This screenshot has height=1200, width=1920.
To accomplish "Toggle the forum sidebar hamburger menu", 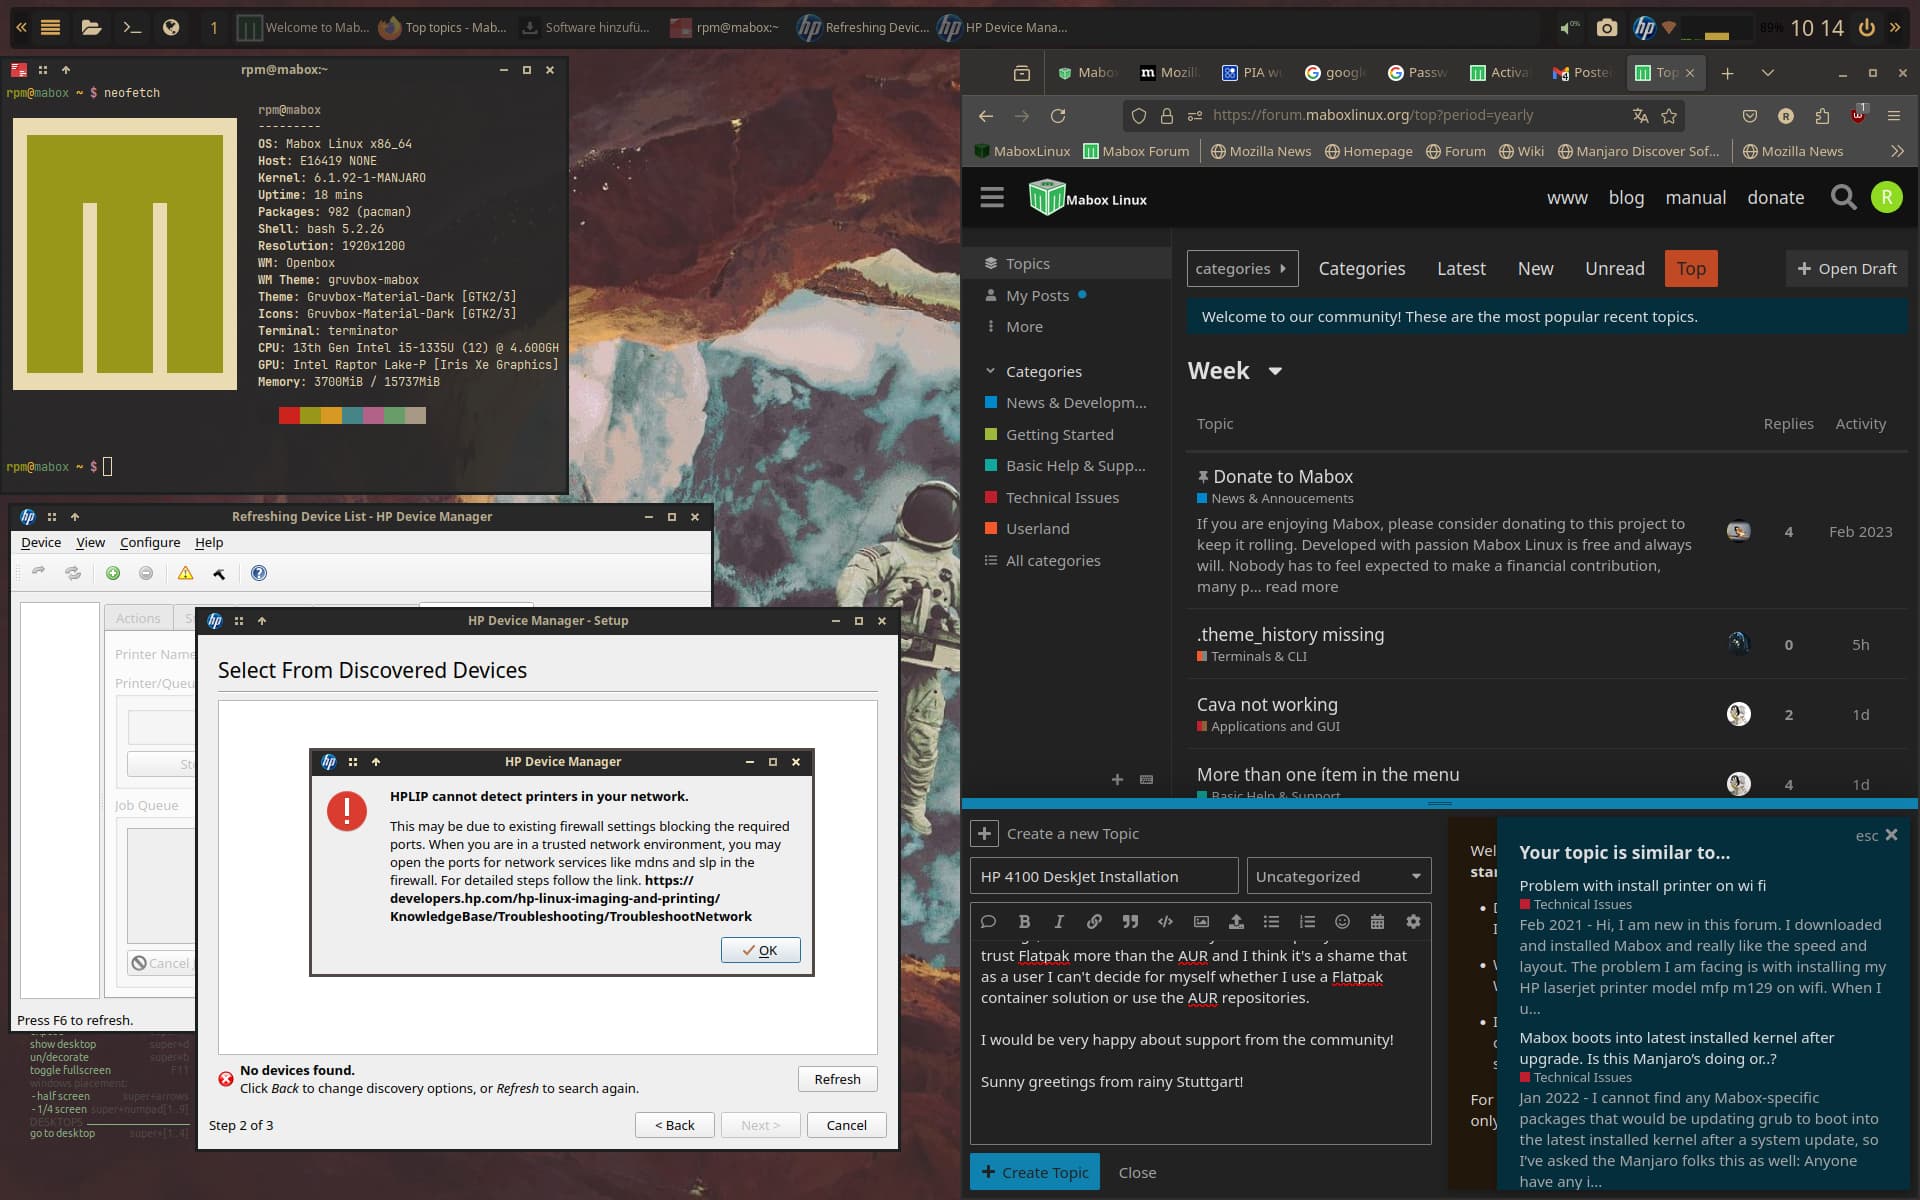I will (991, 197).
